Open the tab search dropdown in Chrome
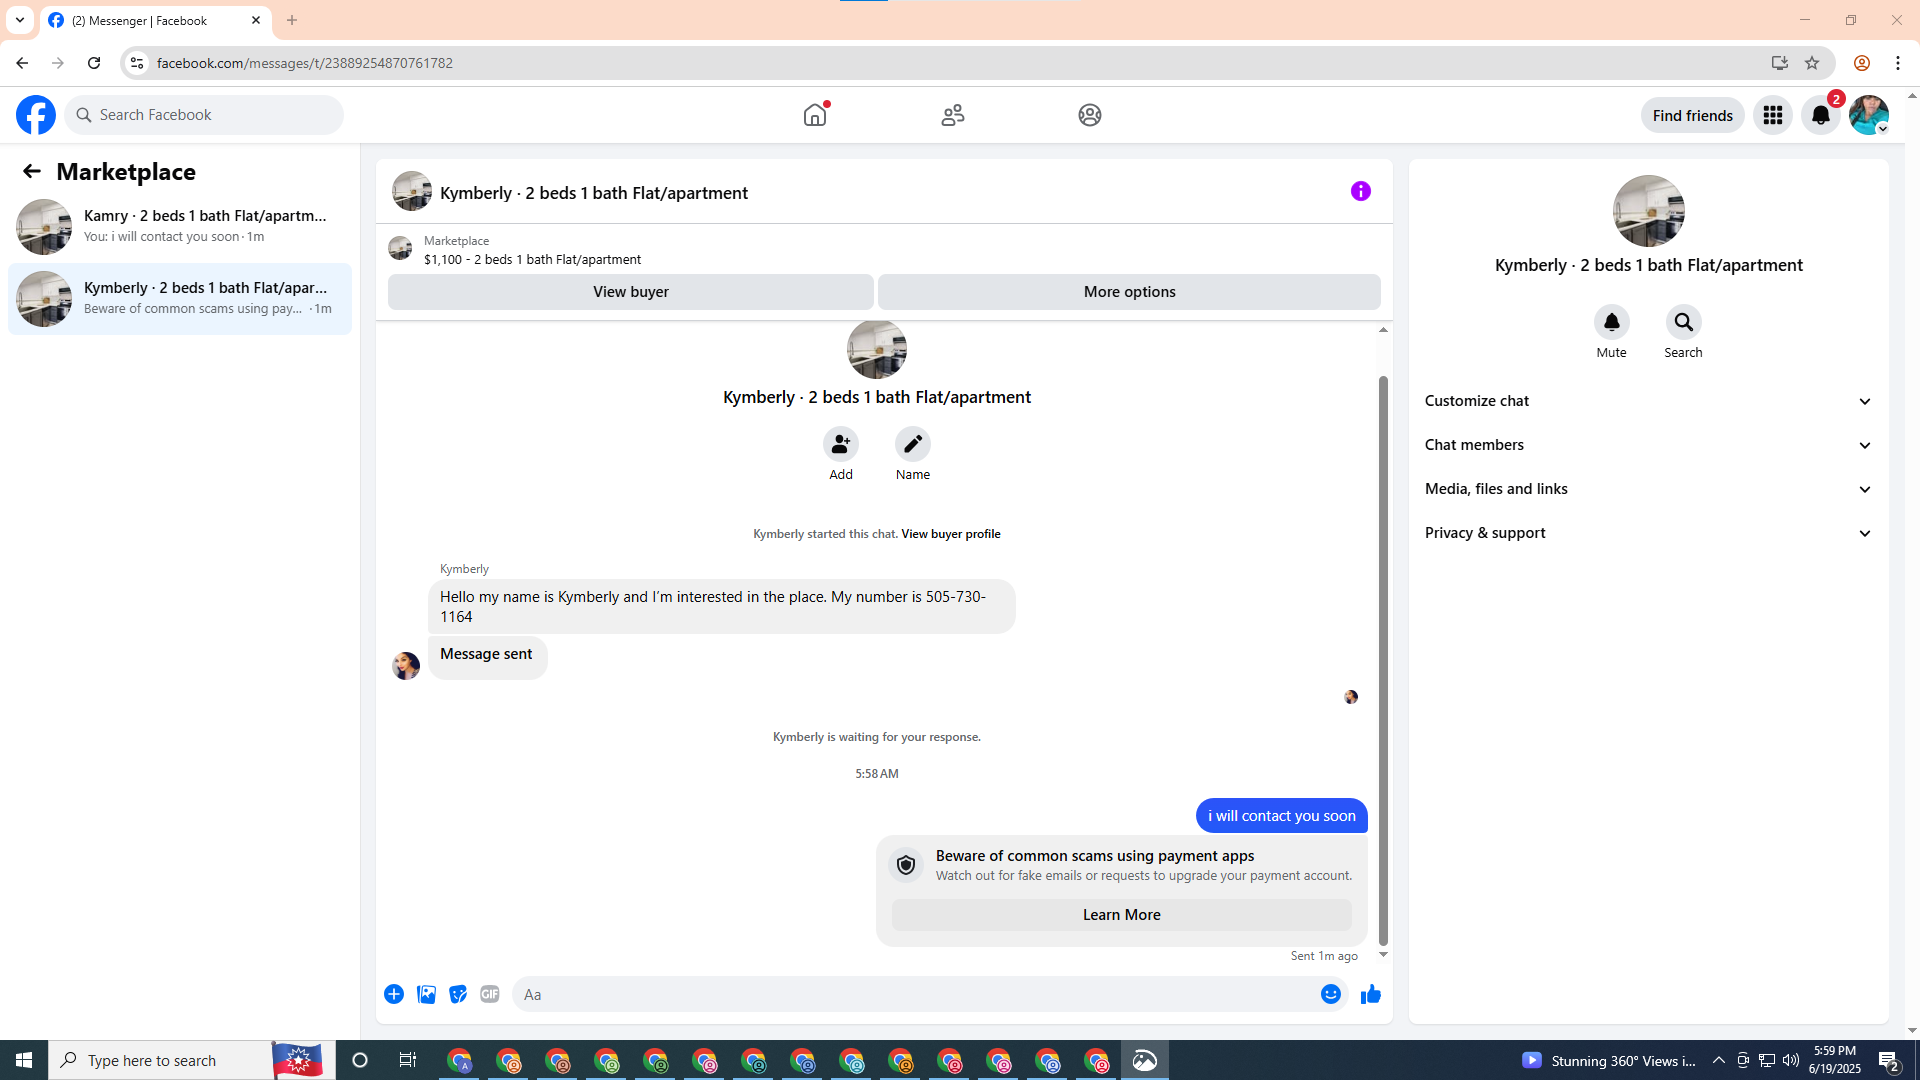This screenshot has width=1920, height=1080. (20, 20)
